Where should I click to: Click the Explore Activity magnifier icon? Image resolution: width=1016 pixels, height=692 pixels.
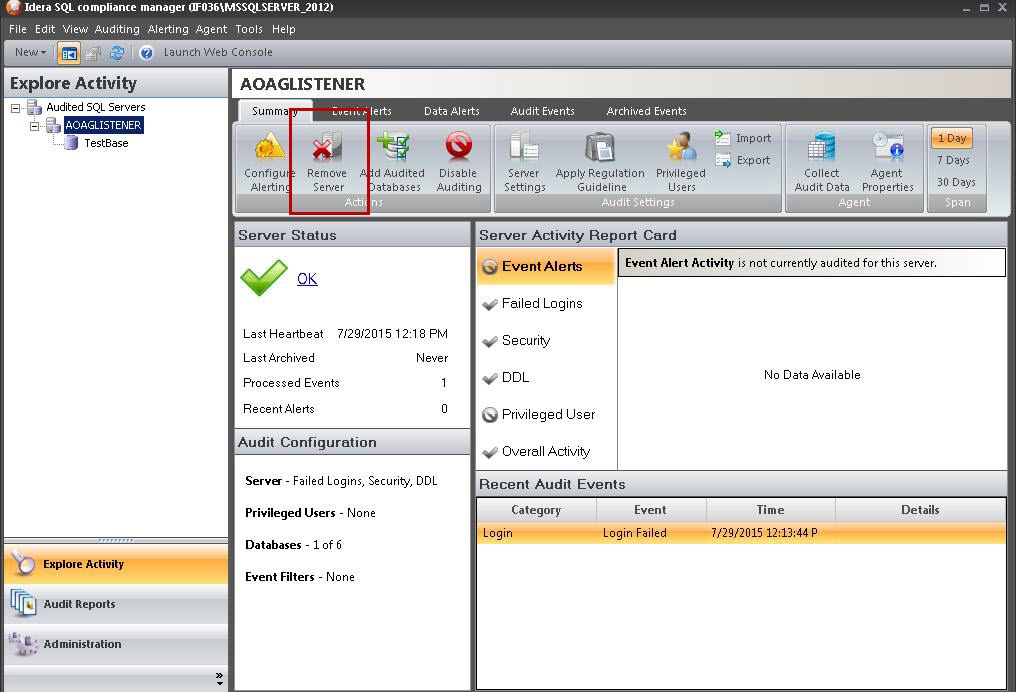point(23,564)
